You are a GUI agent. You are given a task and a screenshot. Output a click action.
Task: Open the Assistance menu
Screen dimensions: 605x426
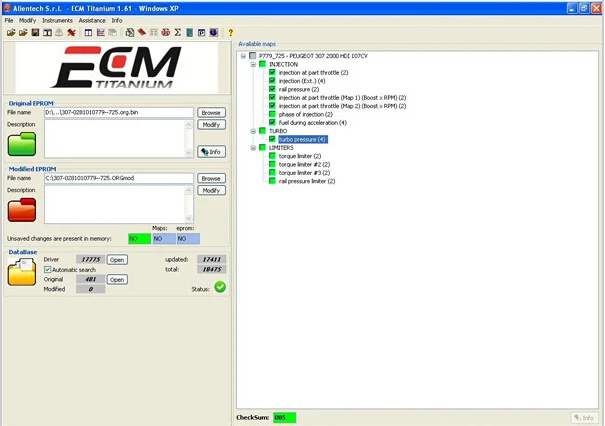tap(92, 20)
